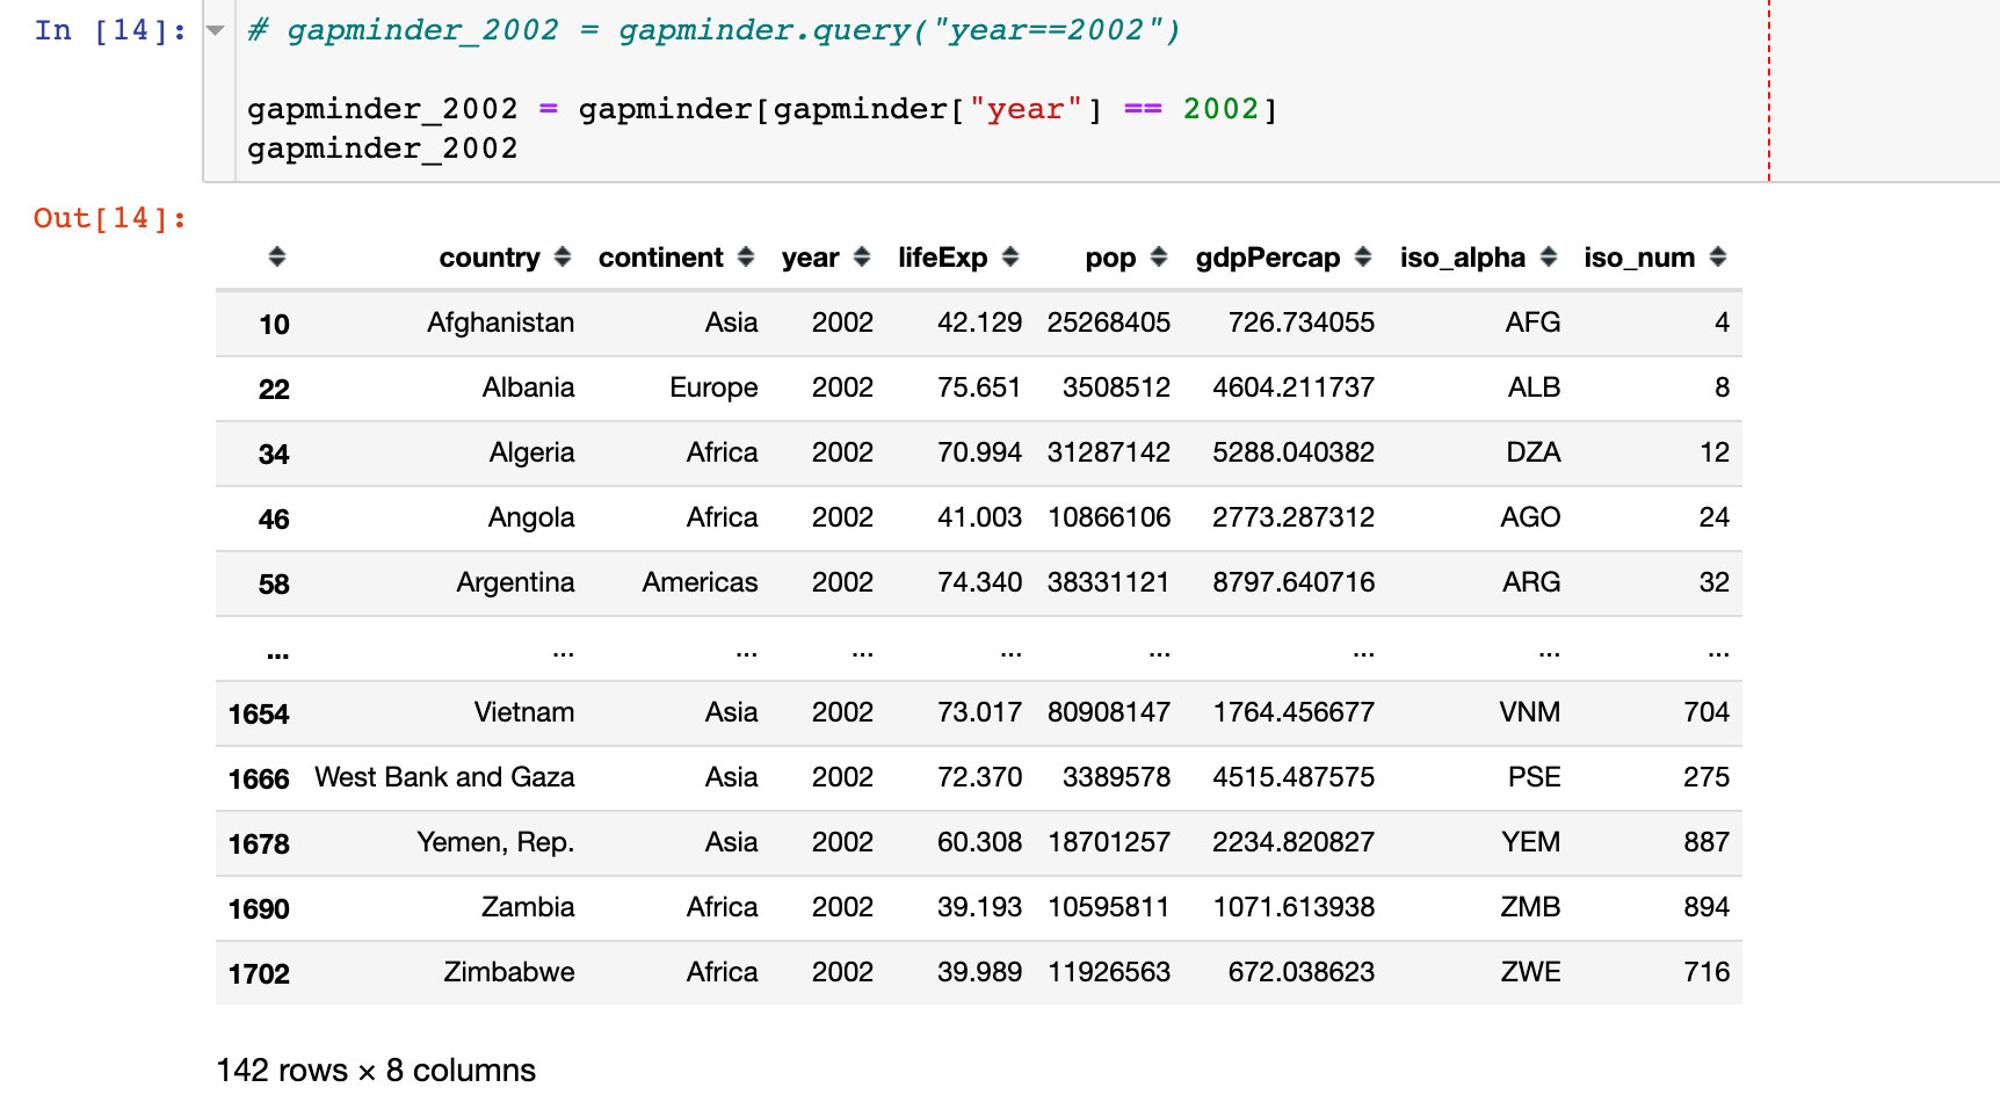
Task: Click lifeExp value 42.129
Action: coord(979,322)
